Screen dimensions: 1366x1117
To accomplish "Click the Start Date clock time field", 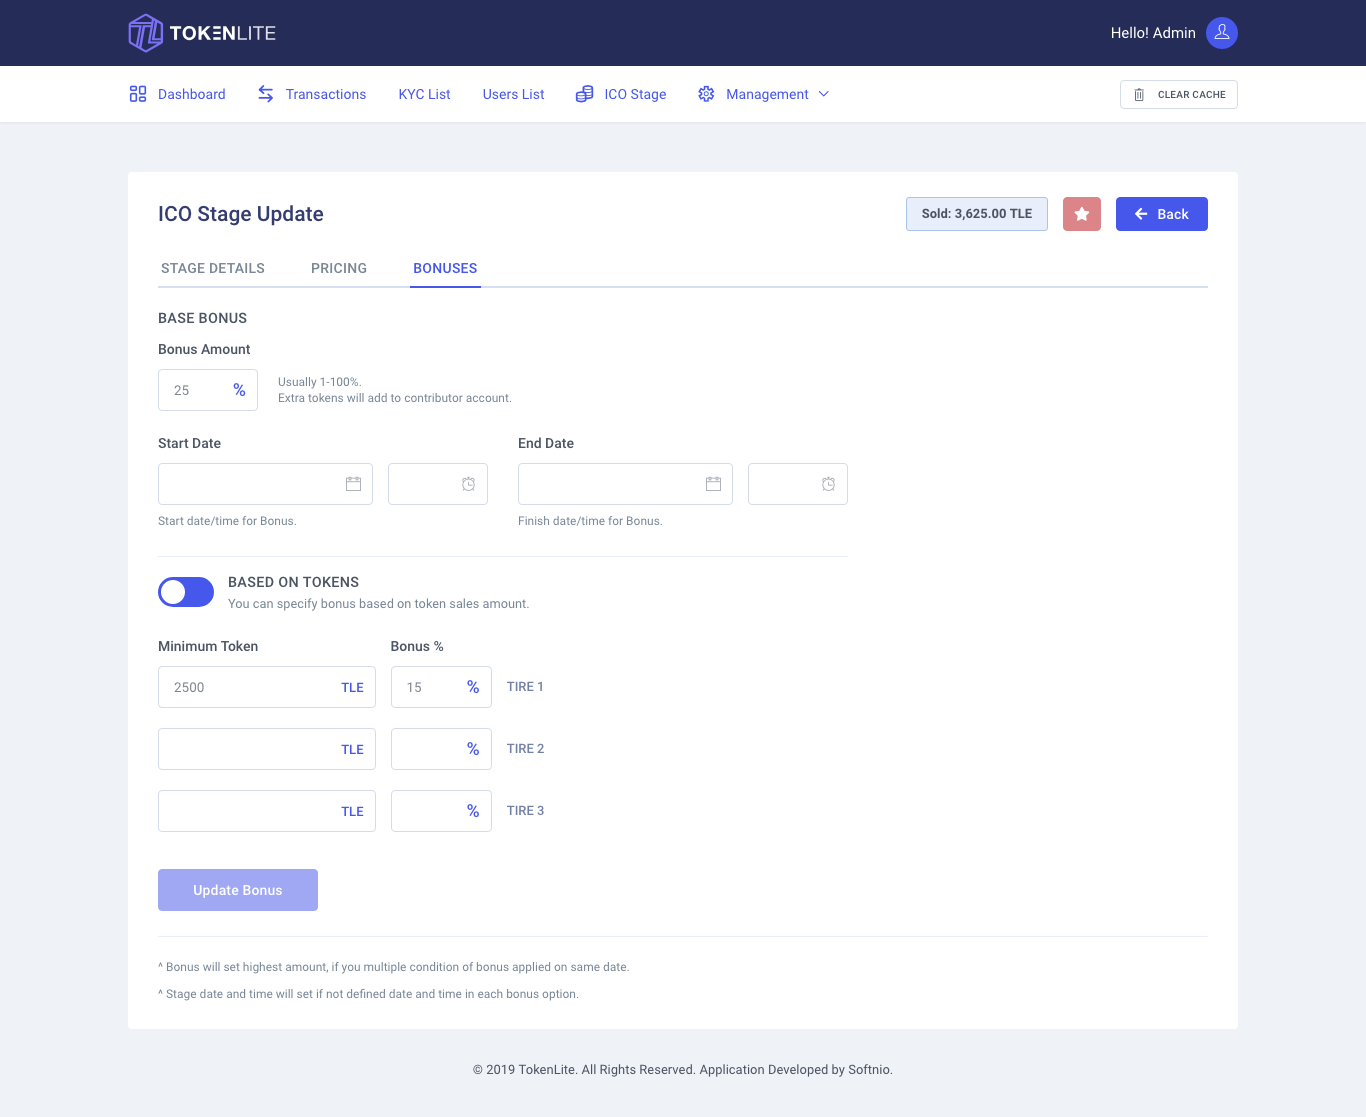I will (437, 484).
